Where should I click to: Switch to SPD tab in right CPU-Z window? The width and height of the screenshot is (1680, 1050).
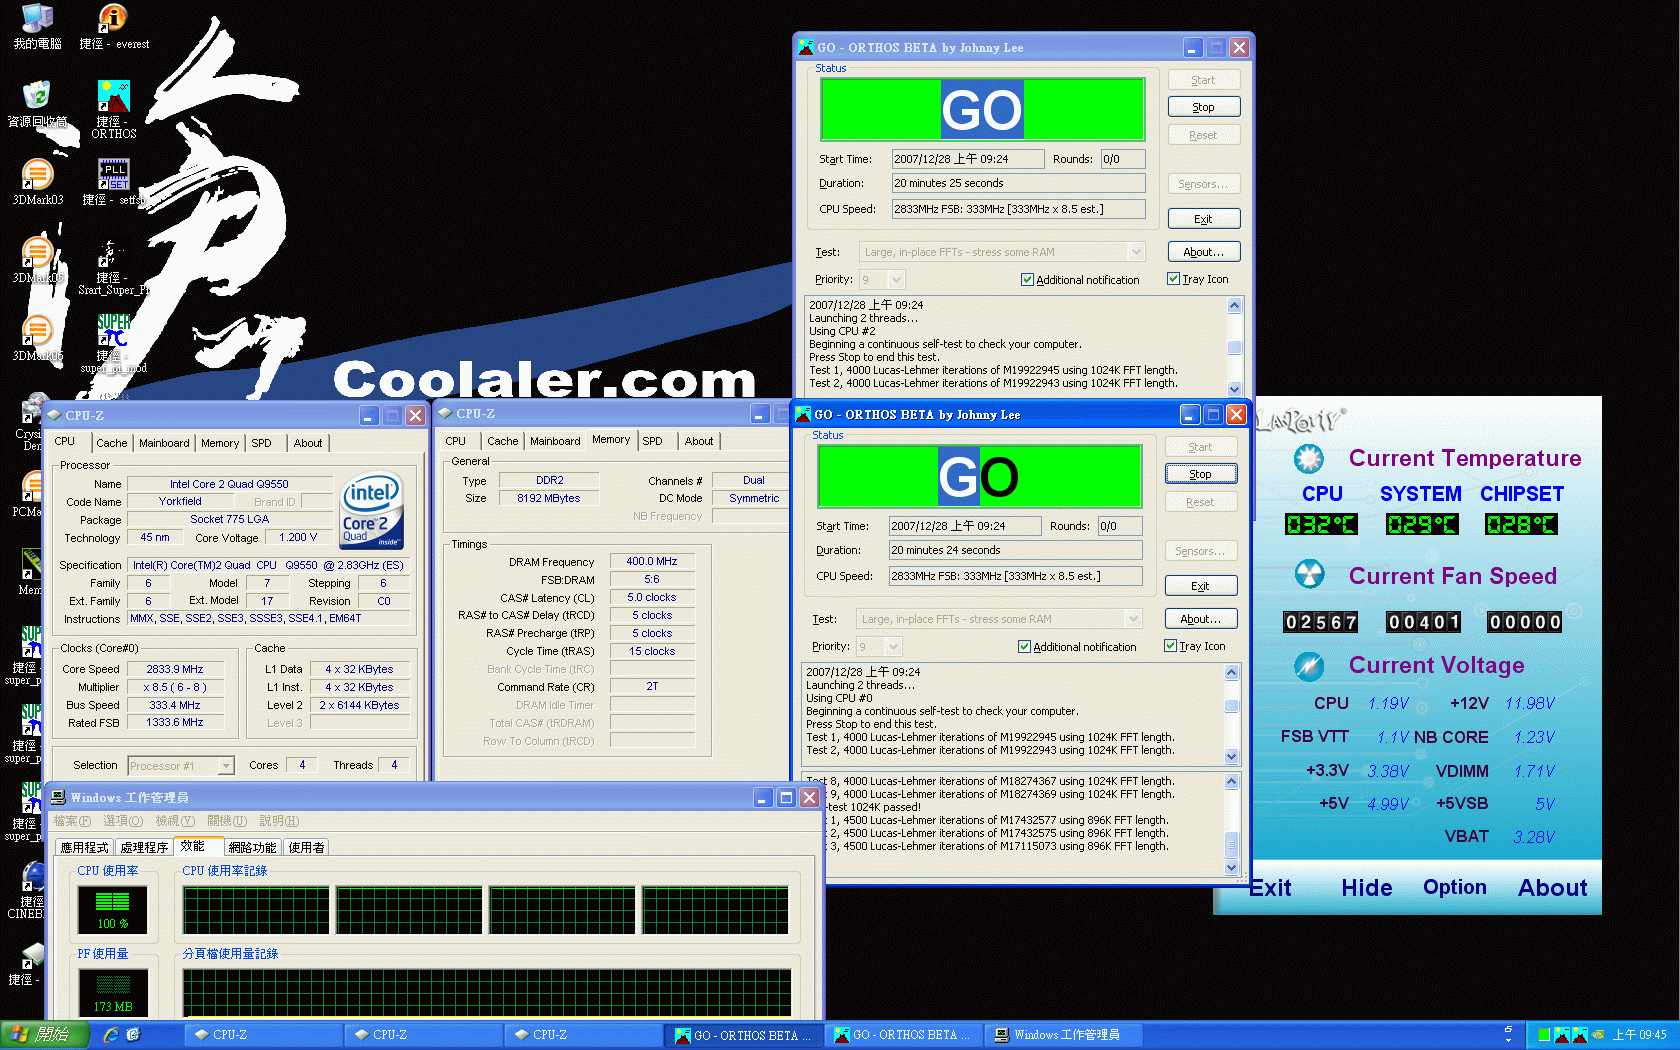(652, 441)
